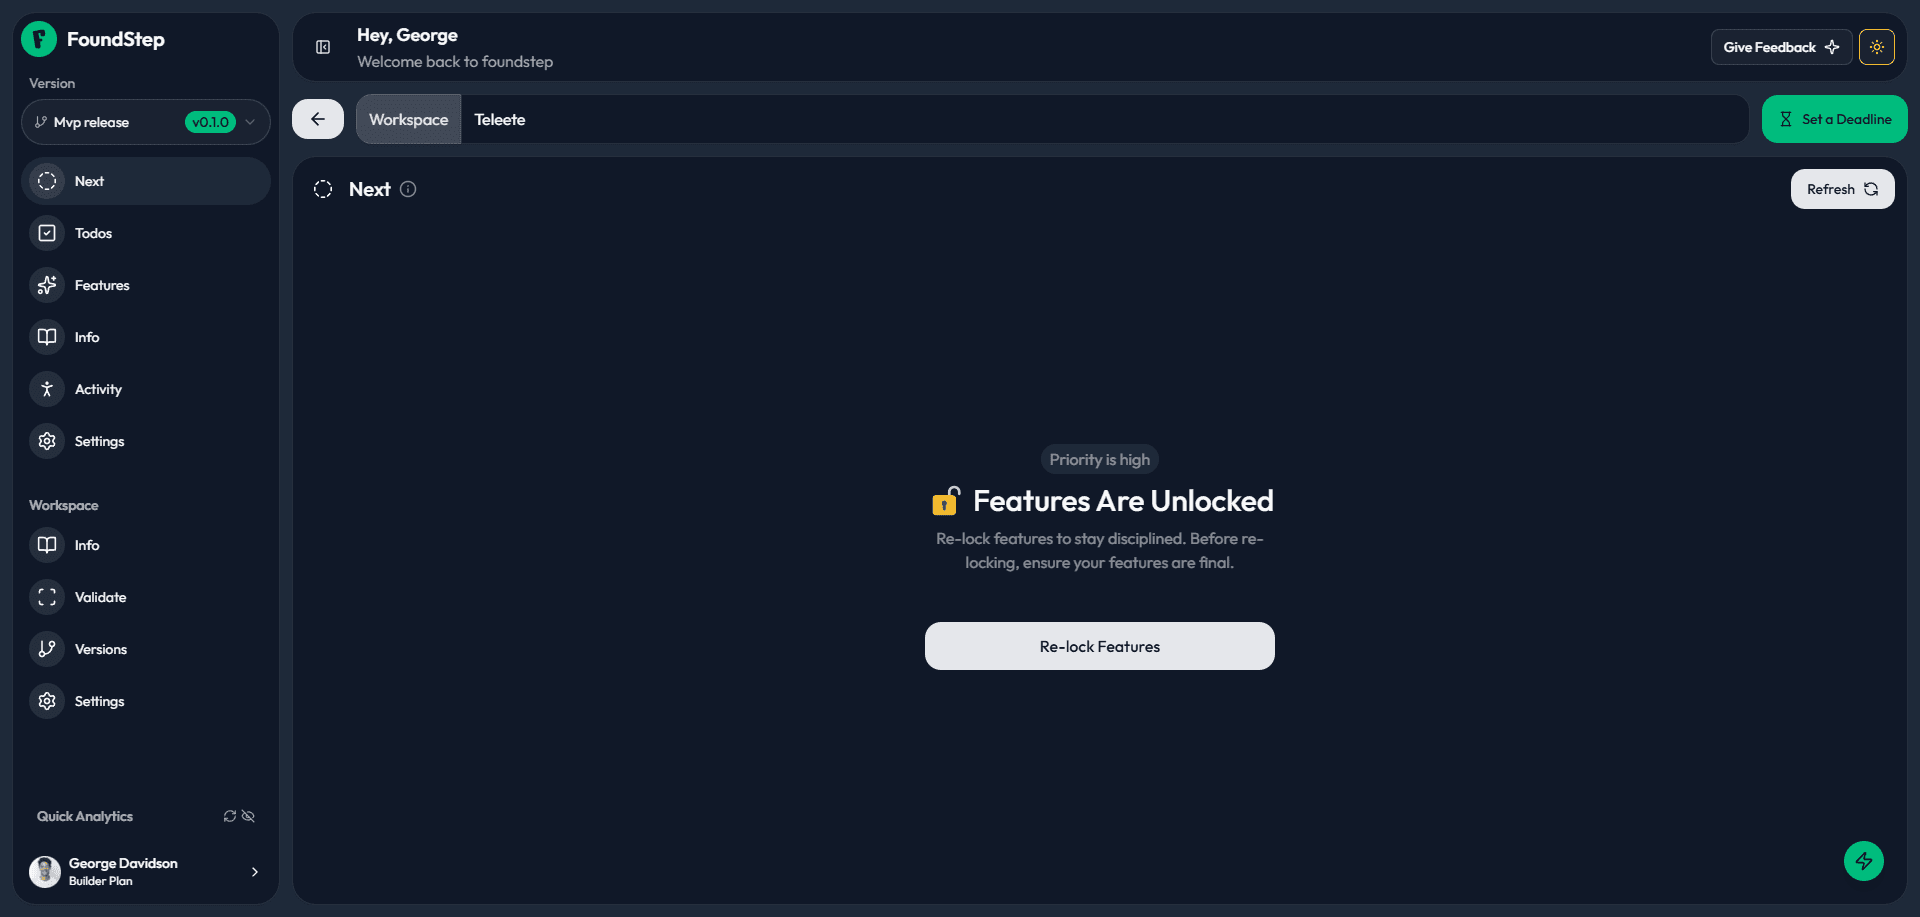Screen dimensions: 1920x917
Task: Collapse the sidebar panel
Action: pos(322,47)
